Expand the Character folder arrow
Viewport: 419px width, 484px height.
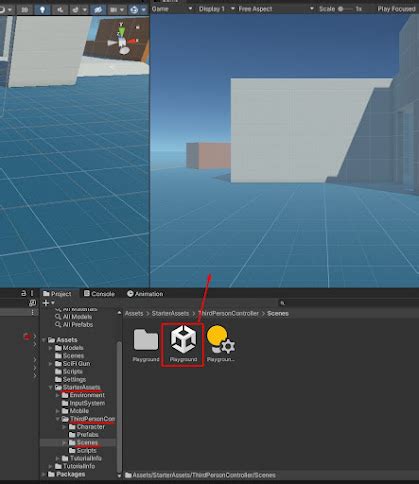point(64,427)
